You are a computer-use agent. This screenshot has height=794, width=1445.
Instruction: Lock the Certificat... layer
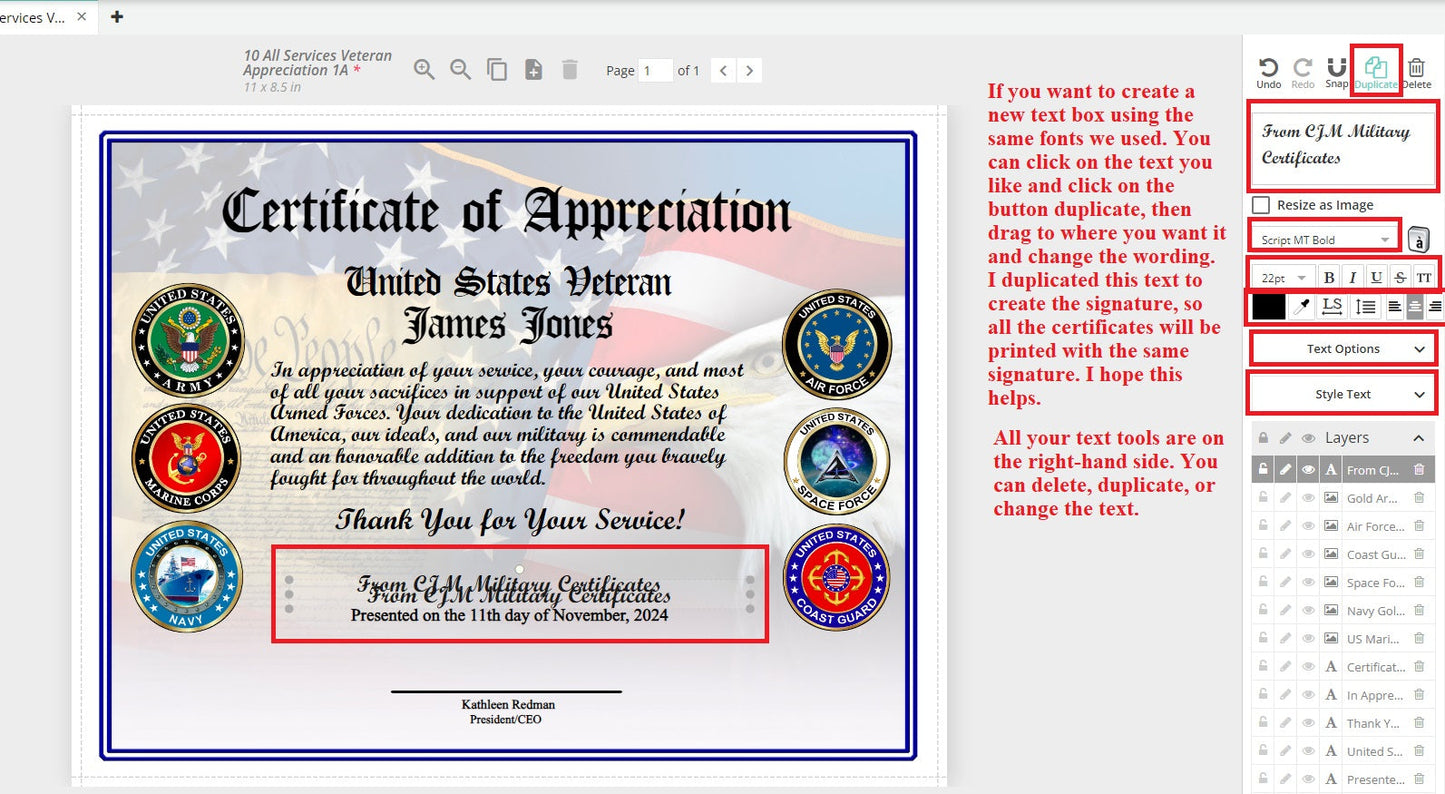(1263, 667)
